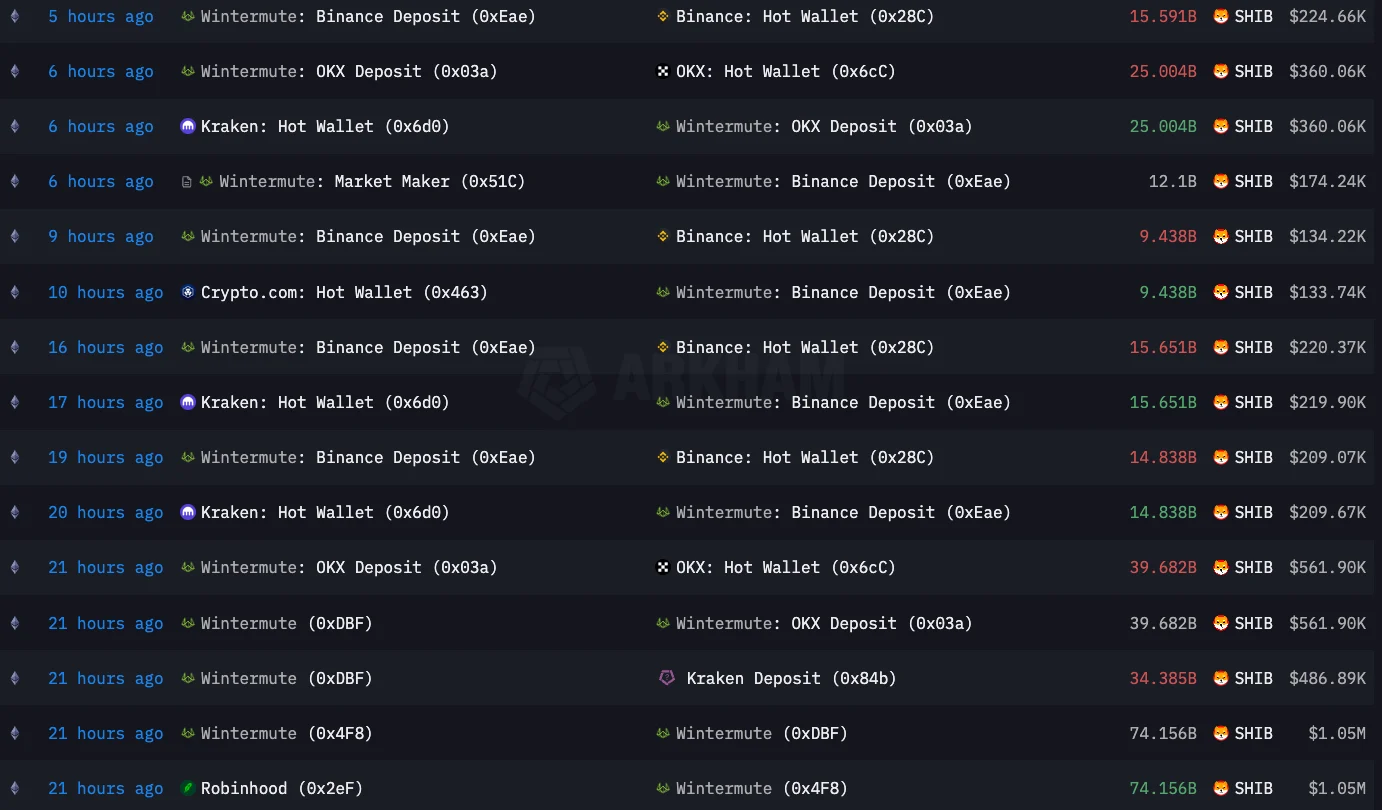Click the "19 hours ago" timestamp link
Viewport: 1382px width, 810px height.
[x=105, y=457]
